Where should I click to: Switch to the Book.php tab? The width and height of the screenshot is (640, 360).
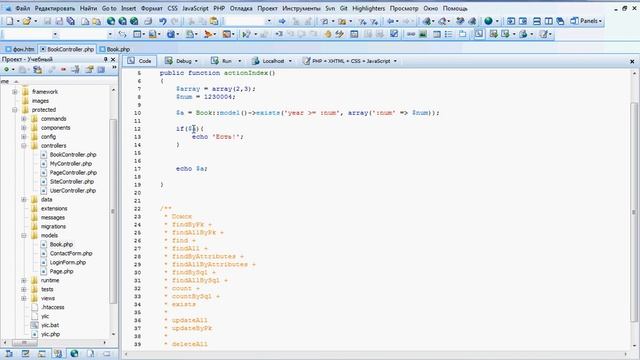click(115, 49)
